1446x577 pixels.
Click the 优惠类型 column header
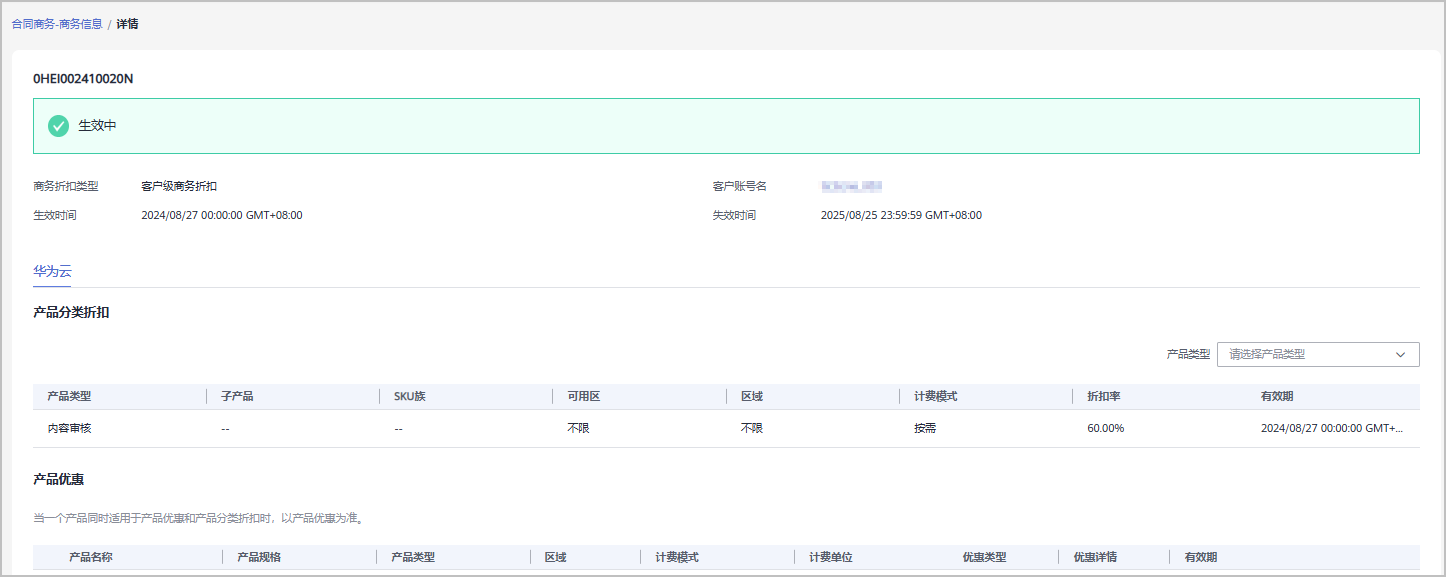coord(984,557)
